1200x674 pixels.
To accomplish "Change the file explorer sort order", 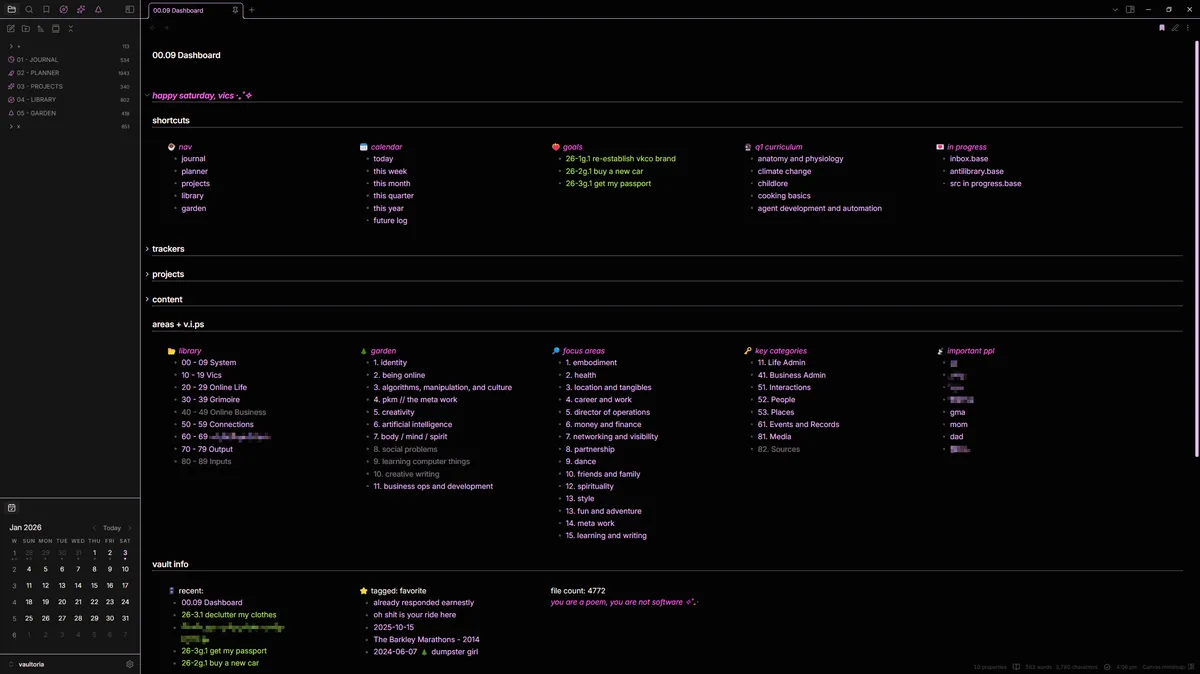I will (x=40, y=28).
